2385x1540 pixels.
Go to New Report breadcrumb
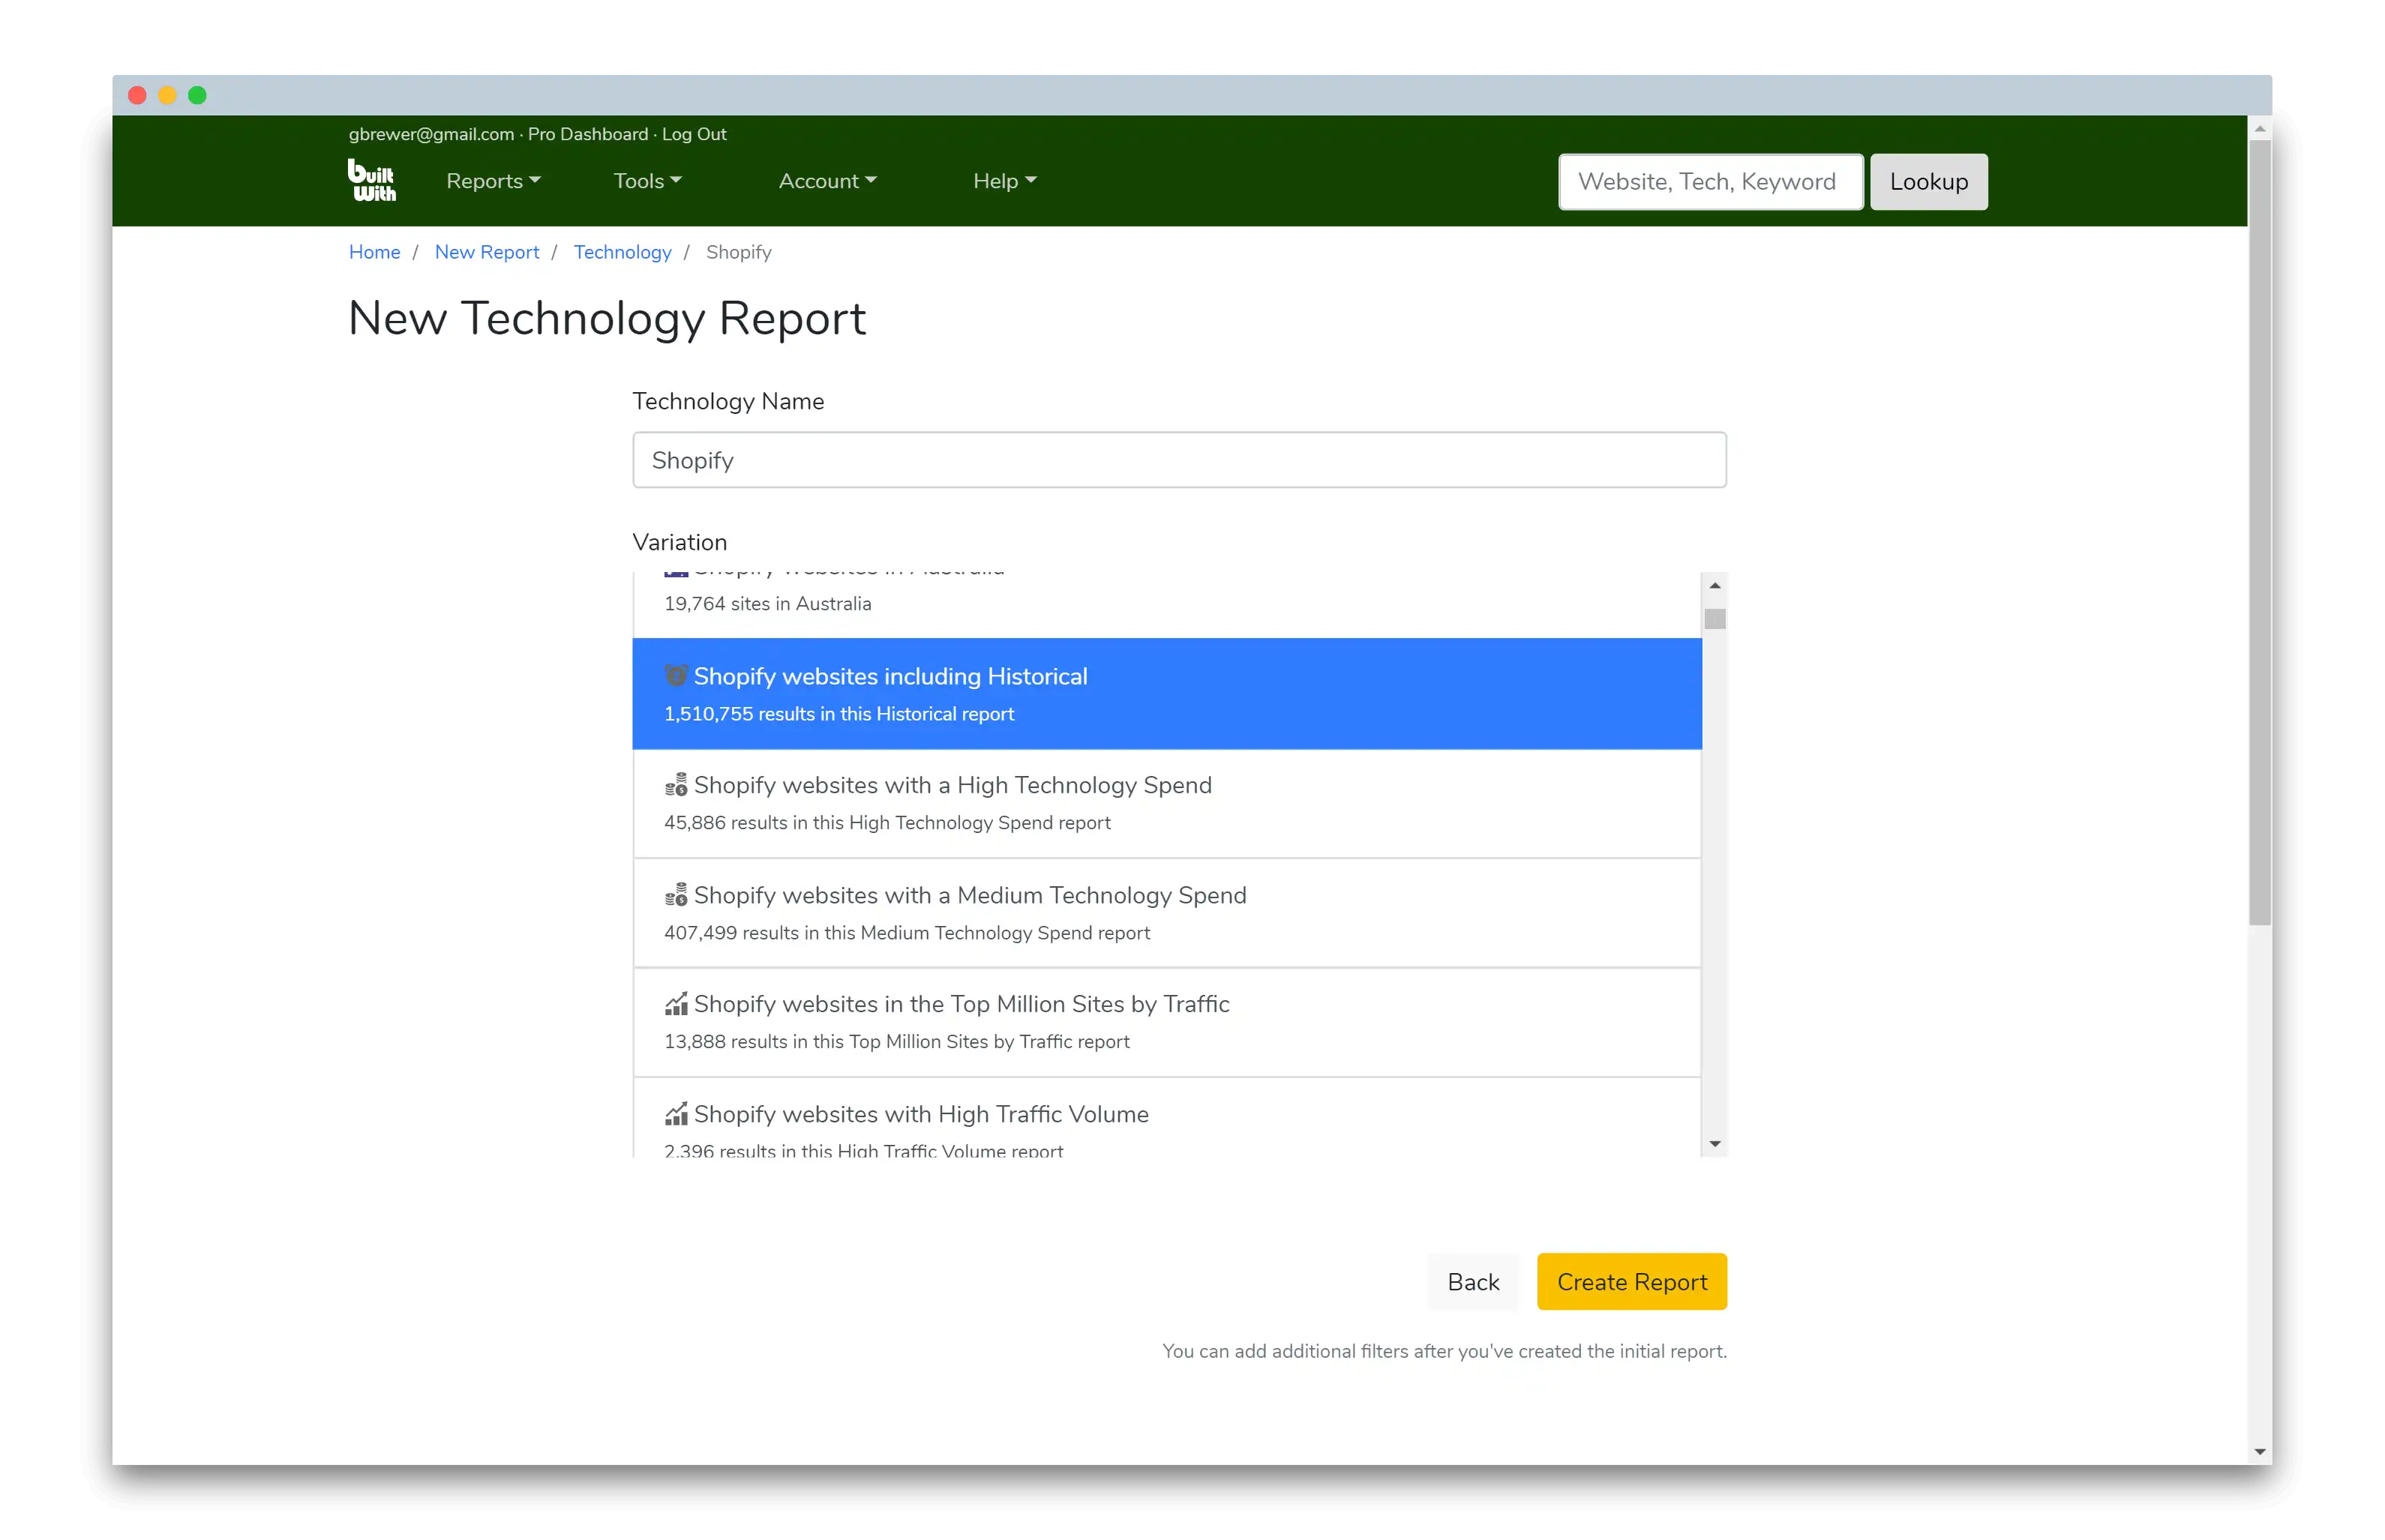pyautogui.click(x=486, y=252)
